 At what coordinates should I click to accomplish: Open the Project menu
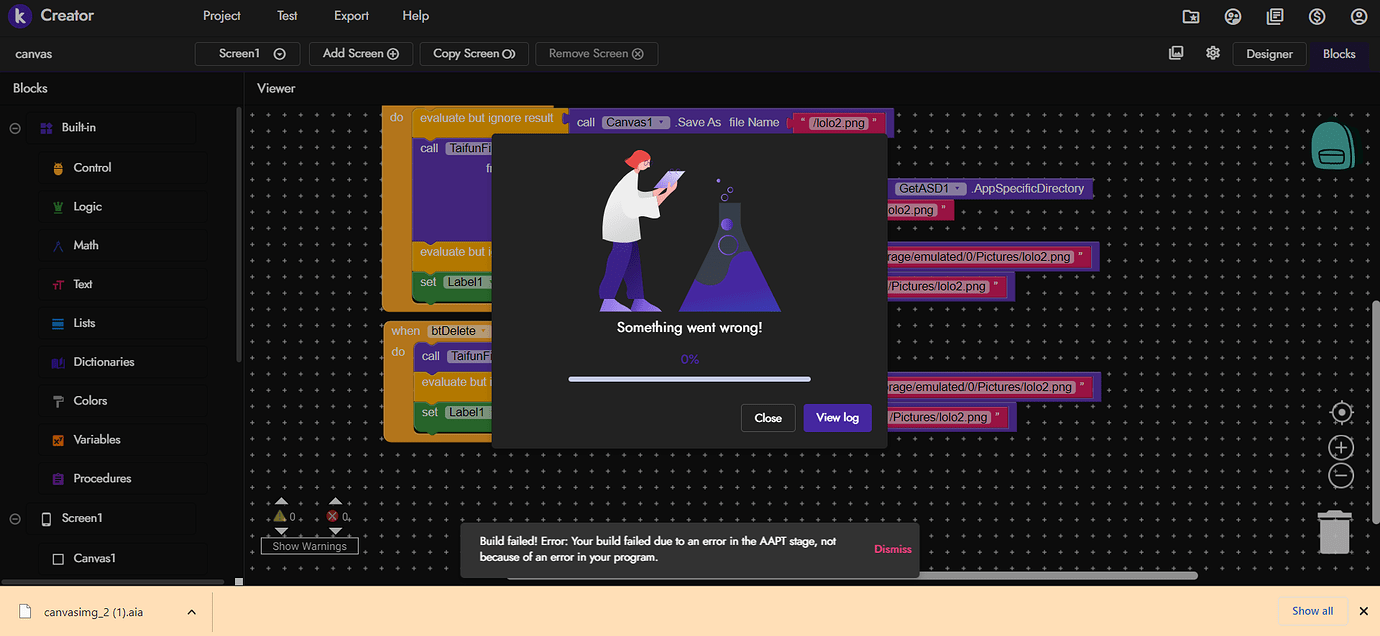[221, 16]
